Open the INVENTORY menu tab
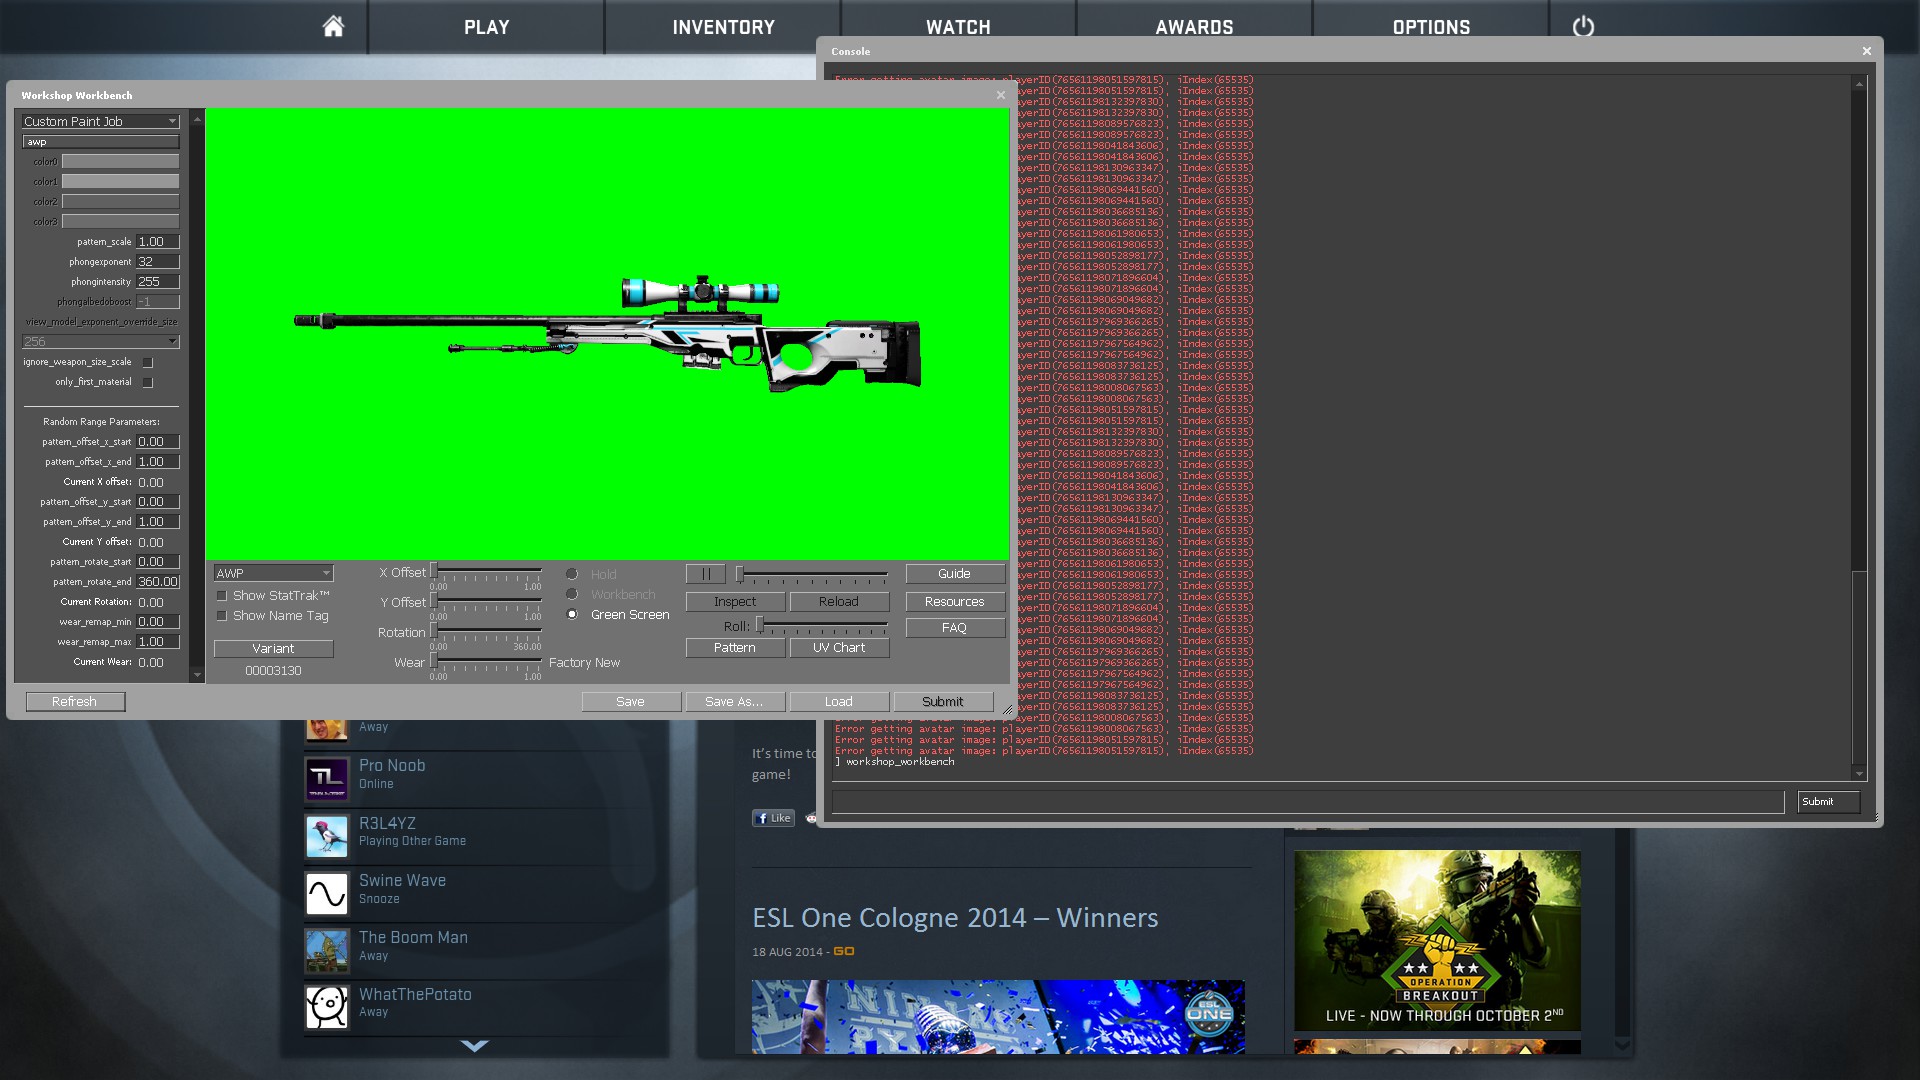Viewport: 1920px width, 1080px height. (723, 27)
